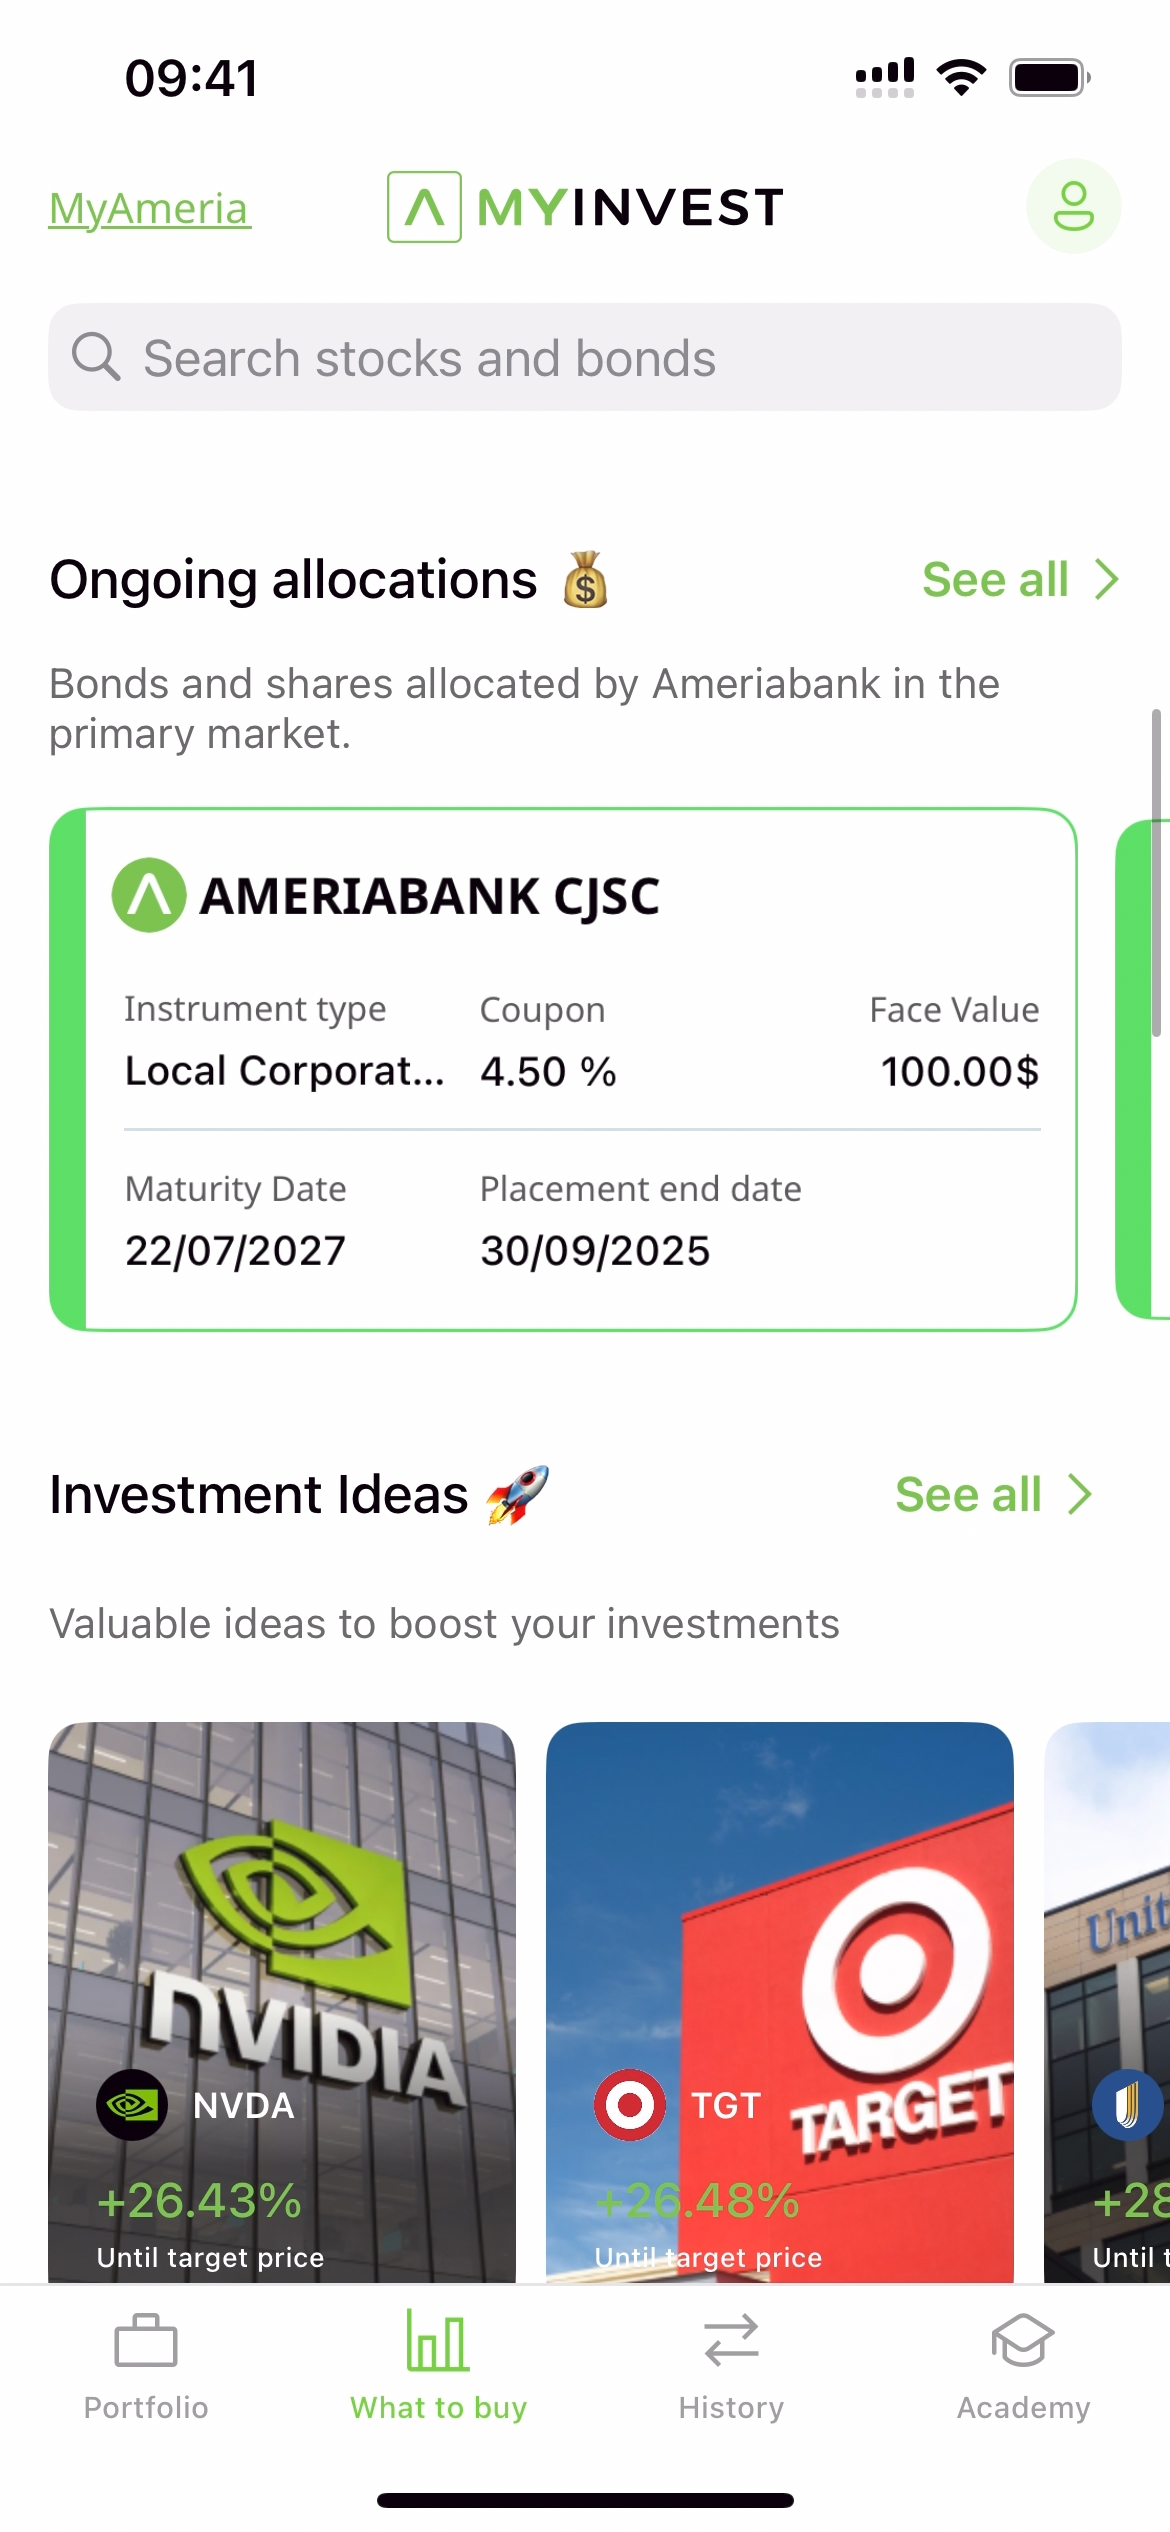Tap the search magnifier icon
The width and height of the screenshot is (1170, 2532).
pos(96,357)
